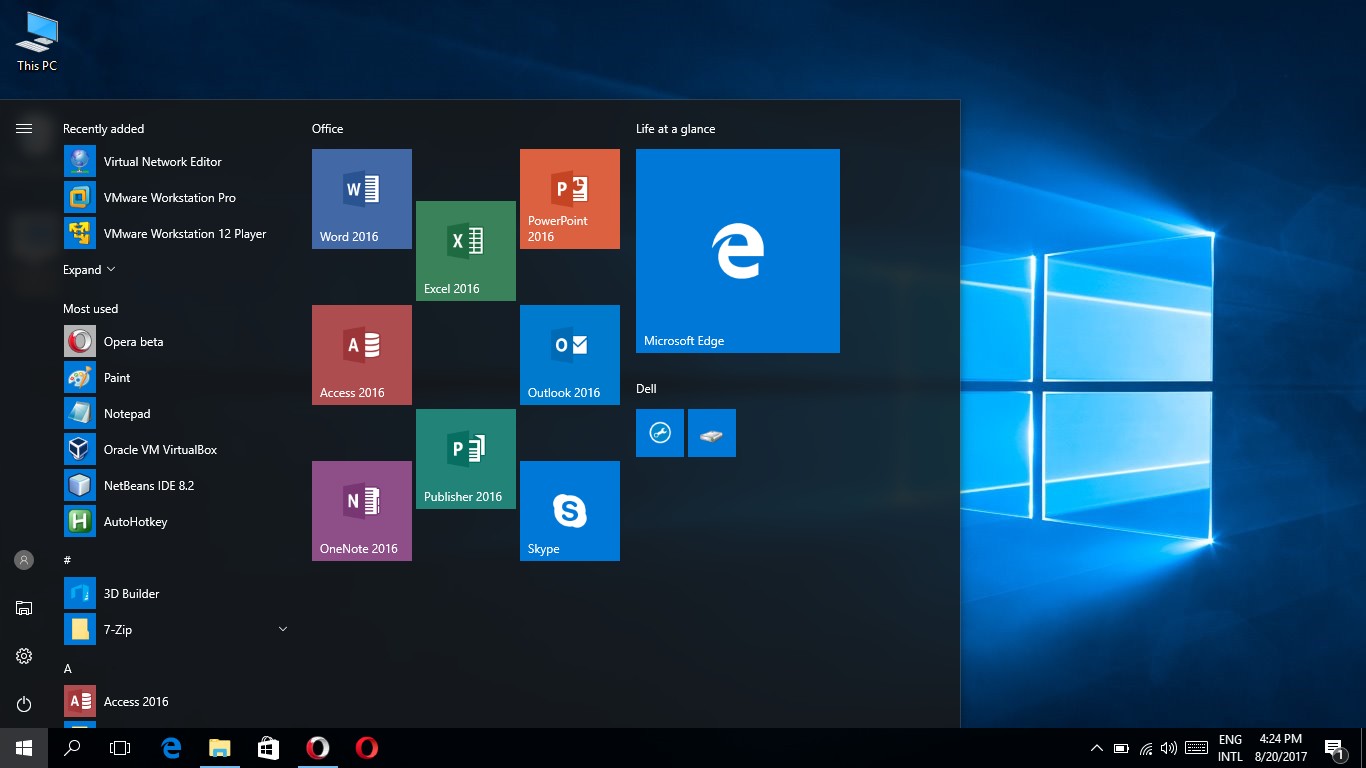Launch Excel 2016 from its tile

tap(465, 250)
